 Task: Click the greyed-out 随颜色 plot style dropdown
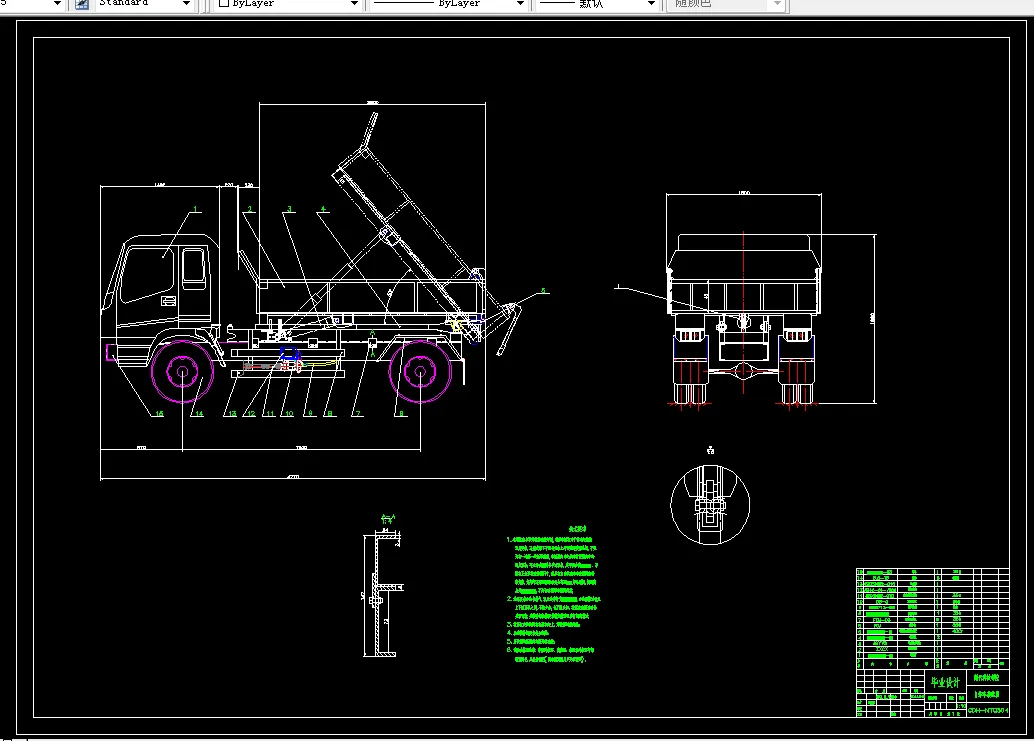tap(725, 3)
